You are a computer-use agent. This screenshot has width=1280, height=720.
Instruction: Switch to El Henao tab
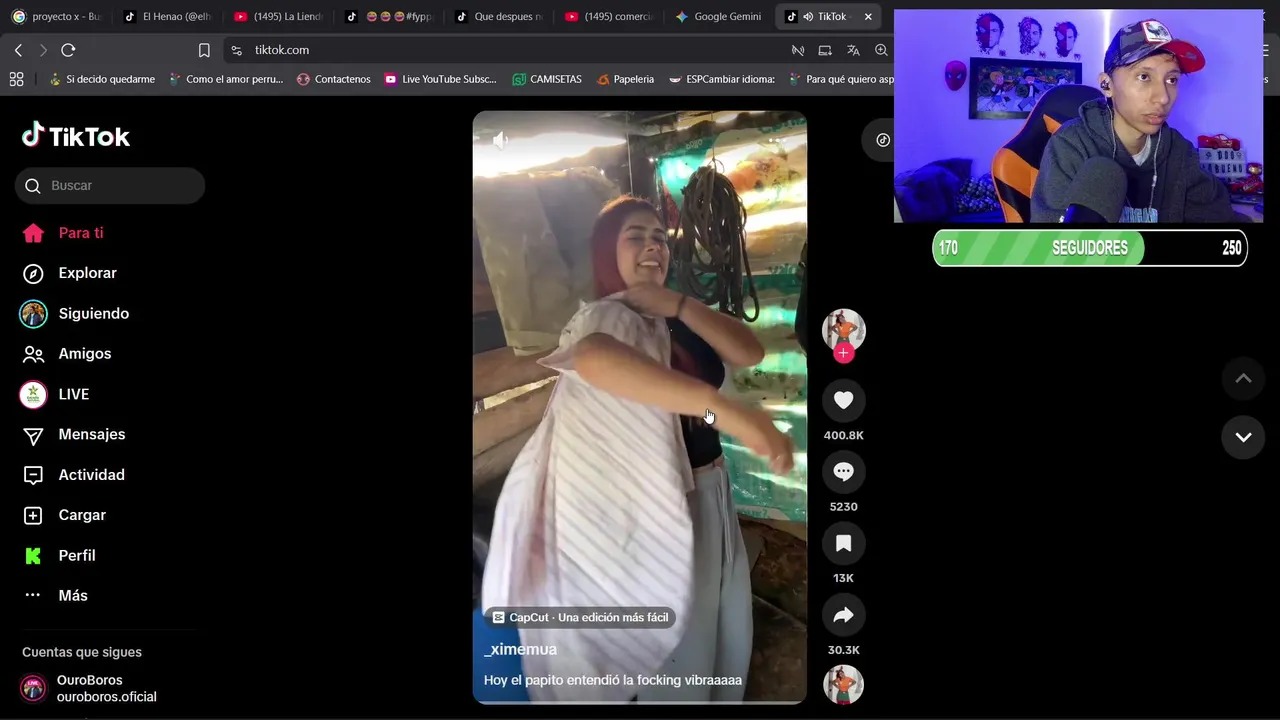pos(167,17)
